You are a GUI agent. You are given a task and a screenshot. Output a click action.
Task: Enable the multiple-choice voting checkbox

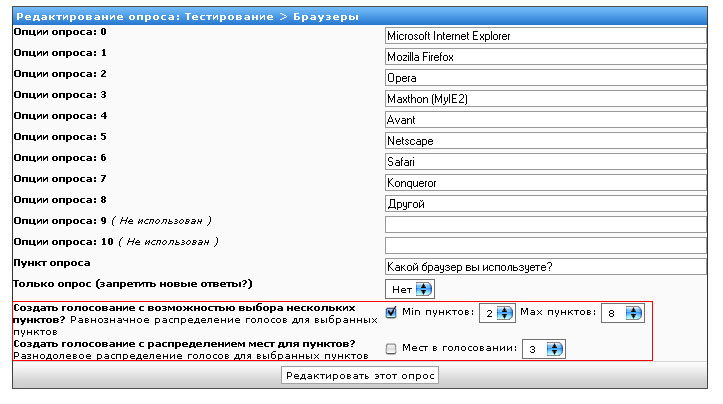point(392,313)
